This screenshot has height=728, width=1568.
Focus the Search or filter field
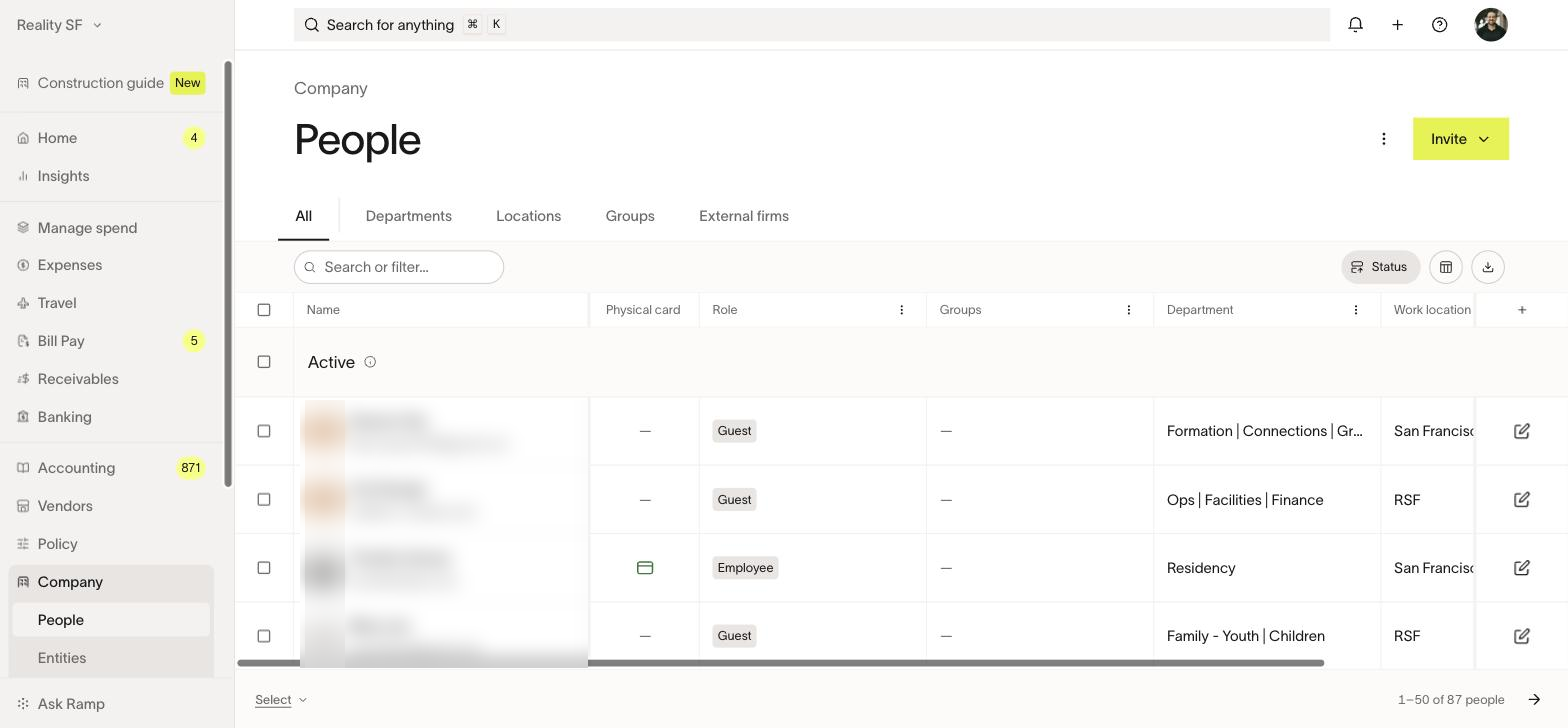click(x=399, y=267)
